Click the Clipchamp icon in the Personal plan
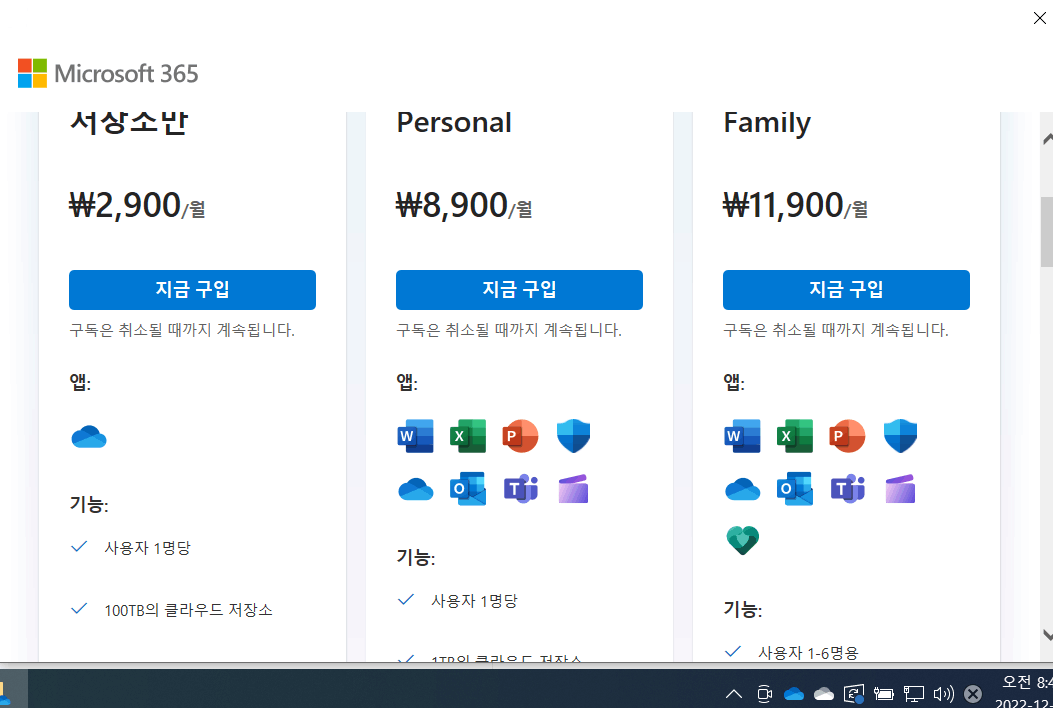1053x708 pixels. (574, 489)
